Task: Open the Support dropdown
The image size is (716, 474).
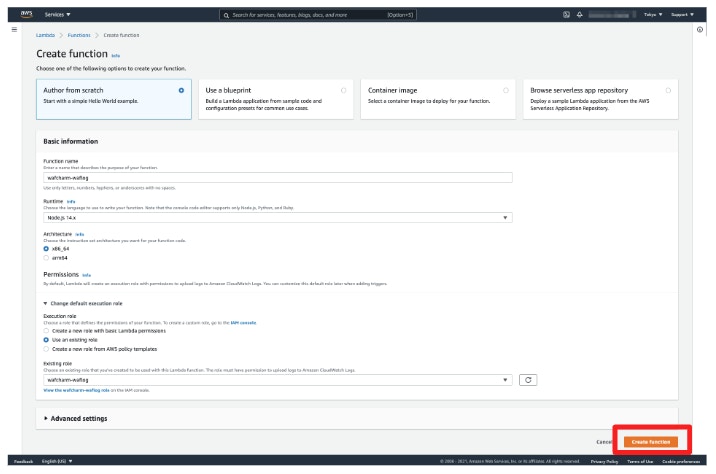Action: tap(682, 15)
